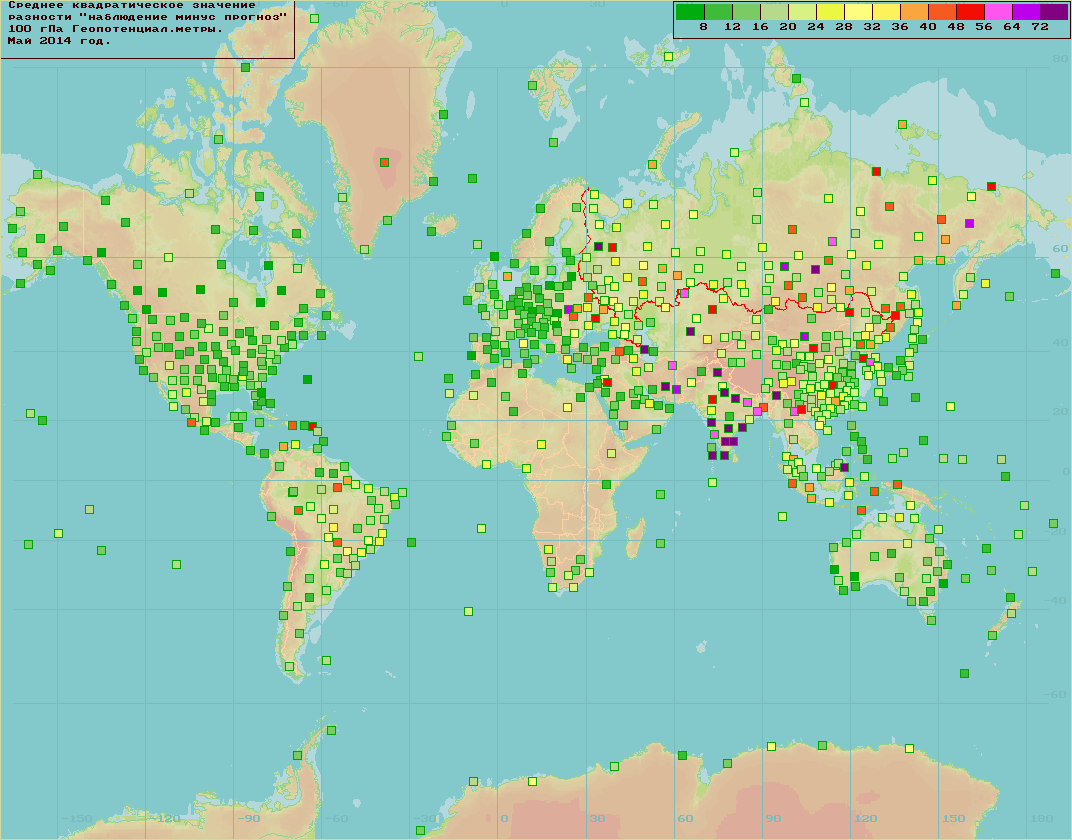
Task: Click longitude label -120 at the bottom edge
Action: pos(165,818)
